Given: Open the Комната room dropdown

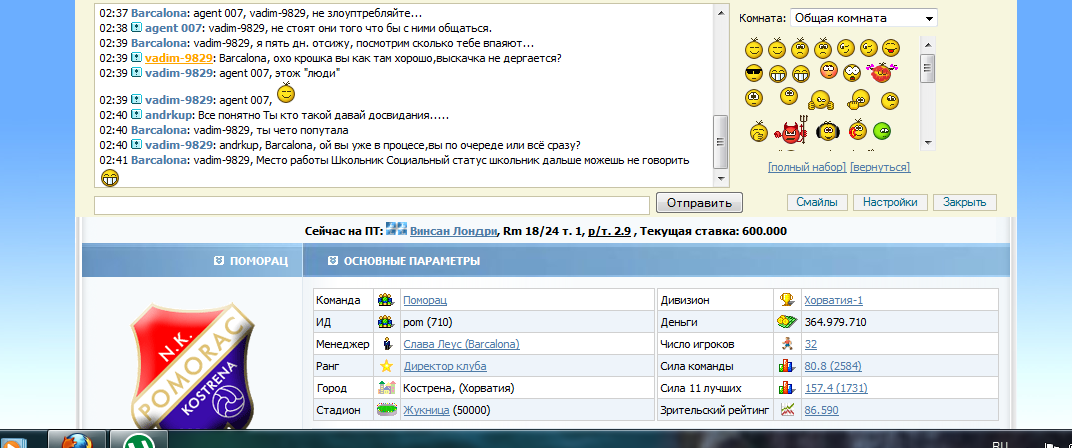Looking at the screenshot, I should (863, 18).
